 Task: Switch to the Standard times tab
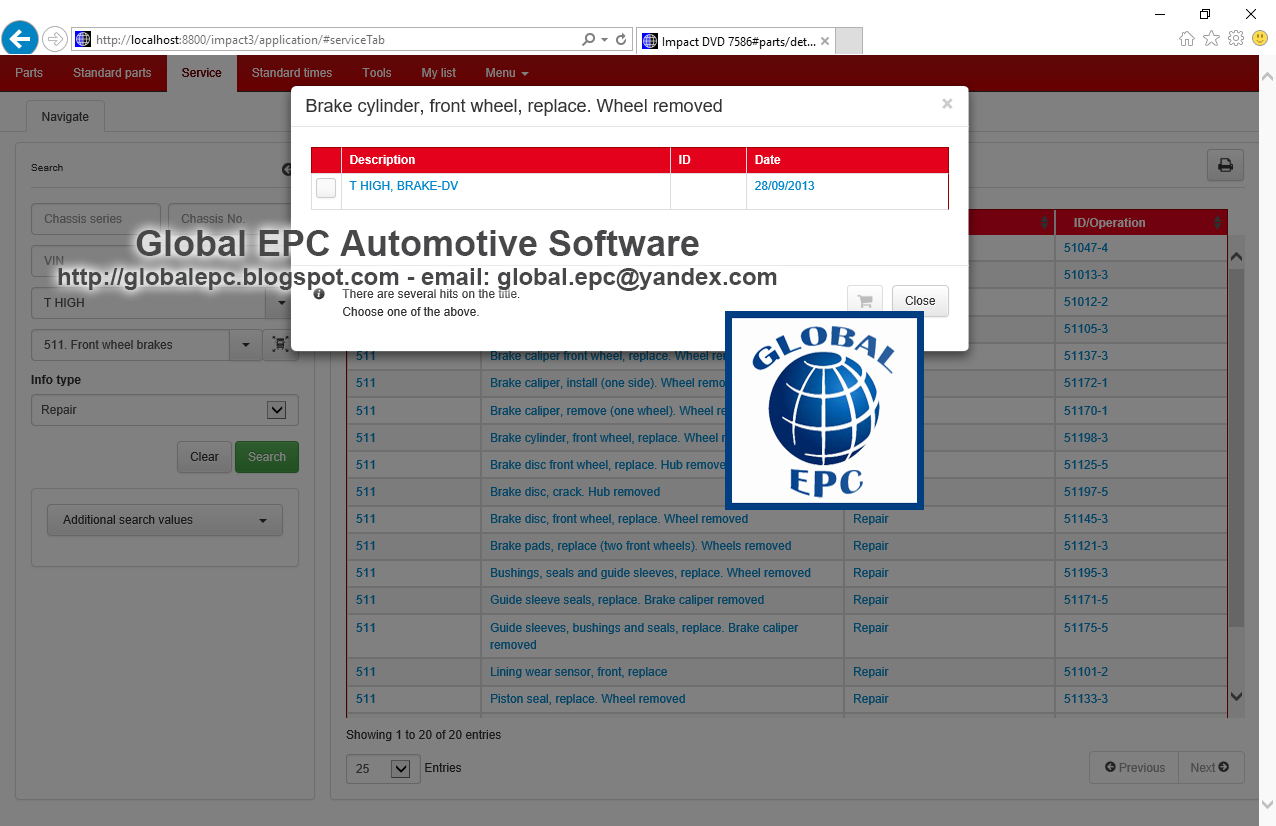(291, 72)
